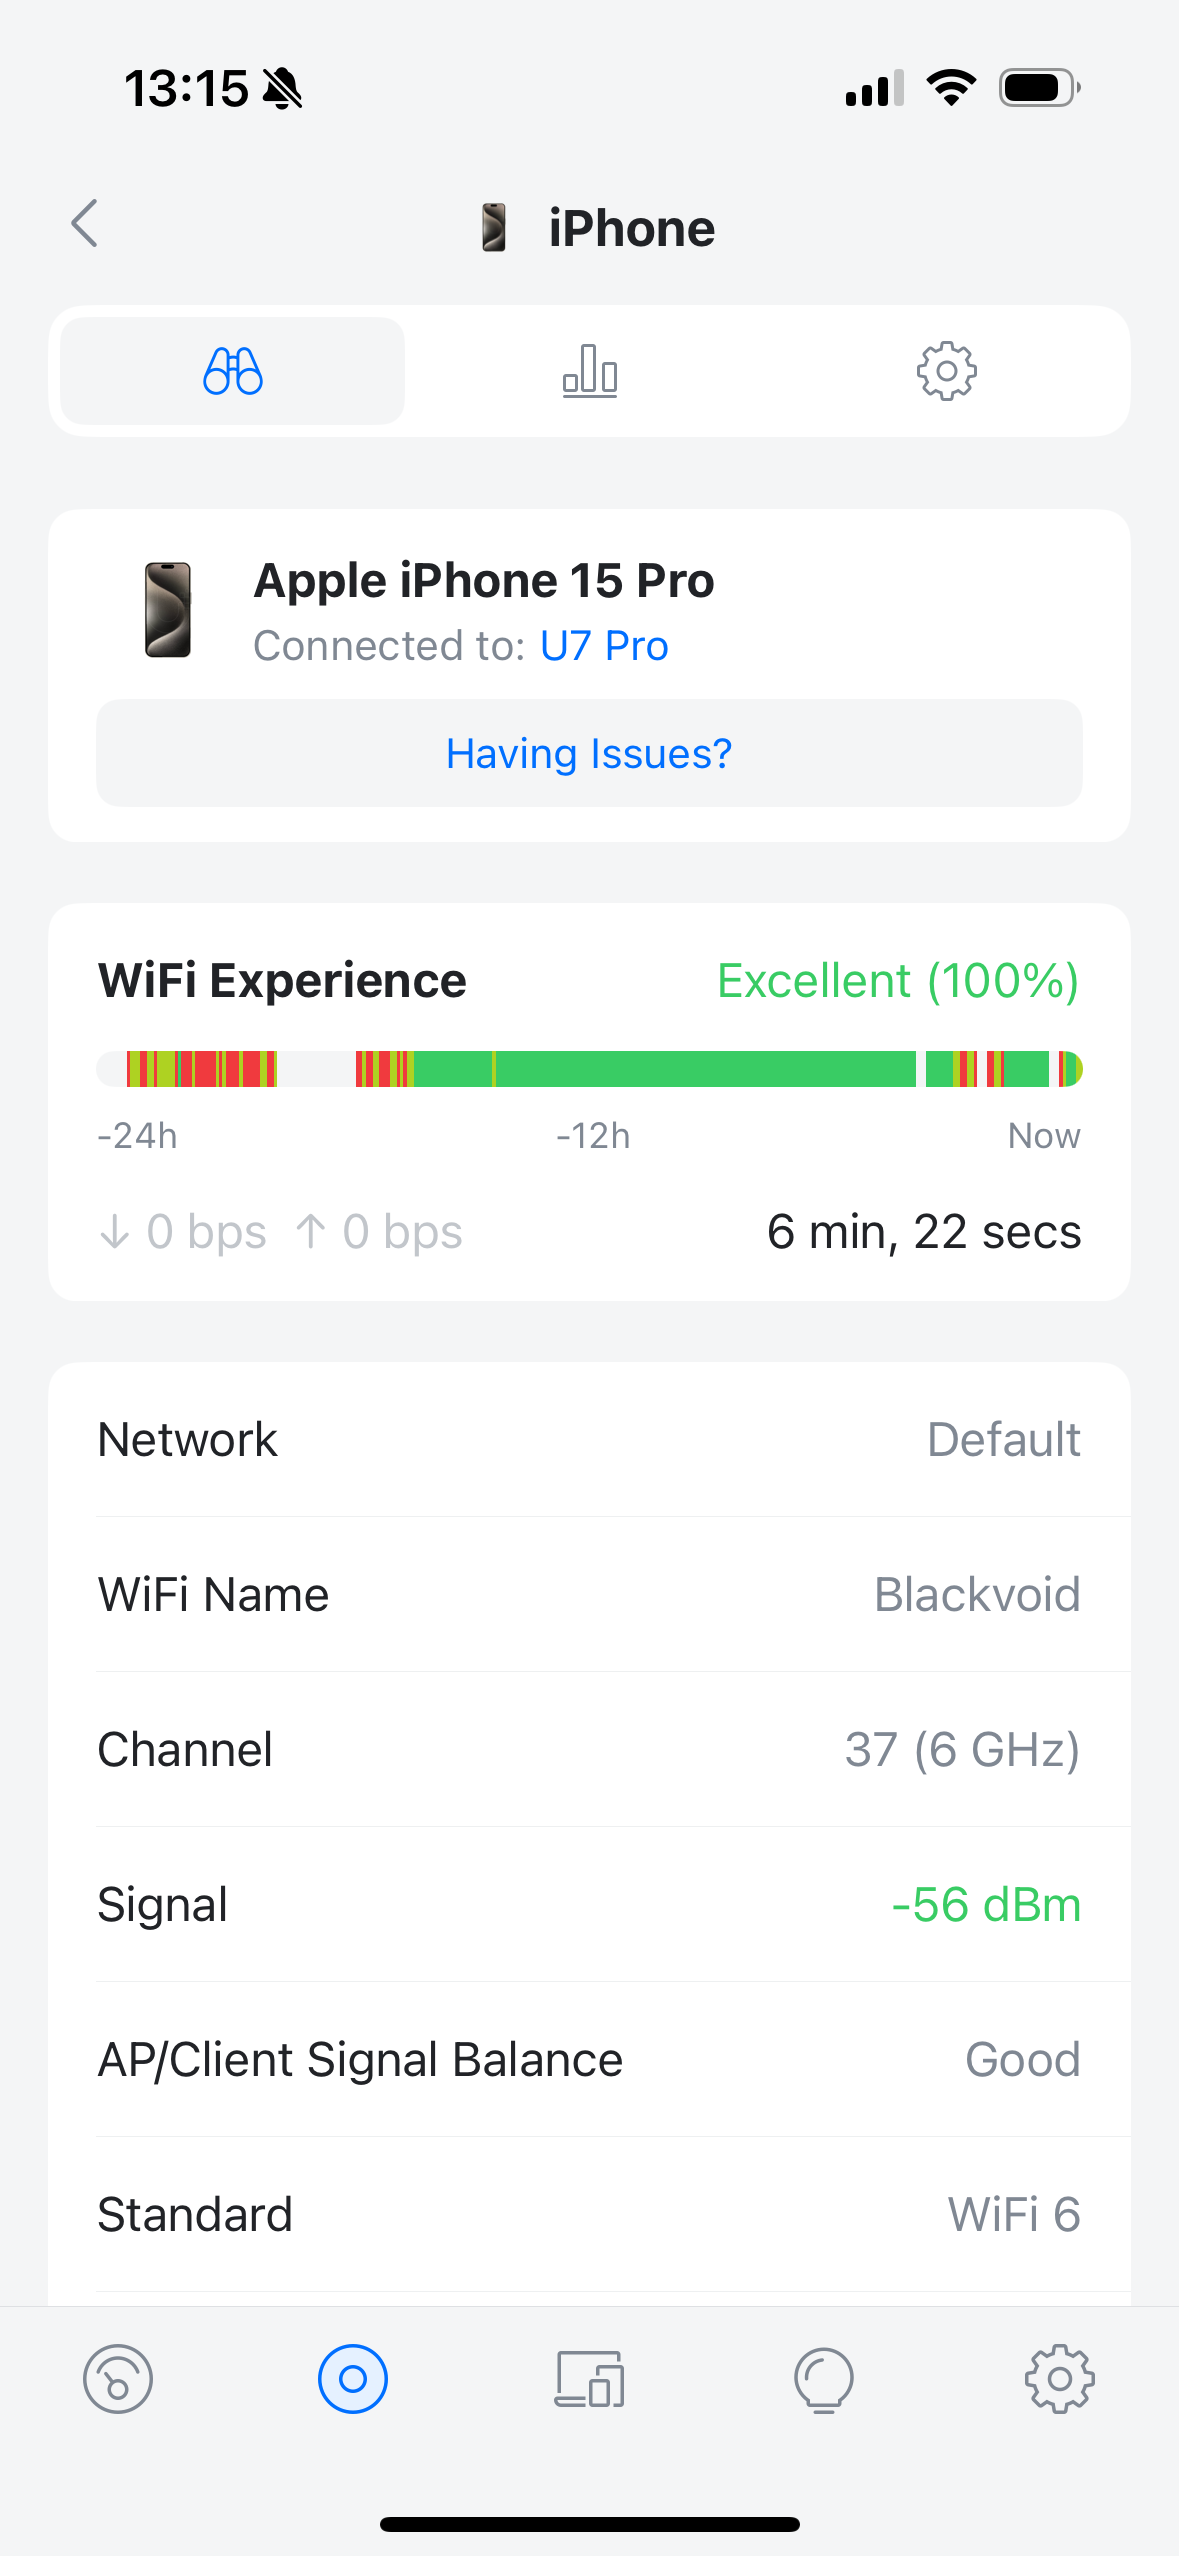This screenshot has height=2556, width=1179.
Task: Open the dashboard gauge icon in bottom bar
Action: pyautogui.click(x=118, y=2379)
